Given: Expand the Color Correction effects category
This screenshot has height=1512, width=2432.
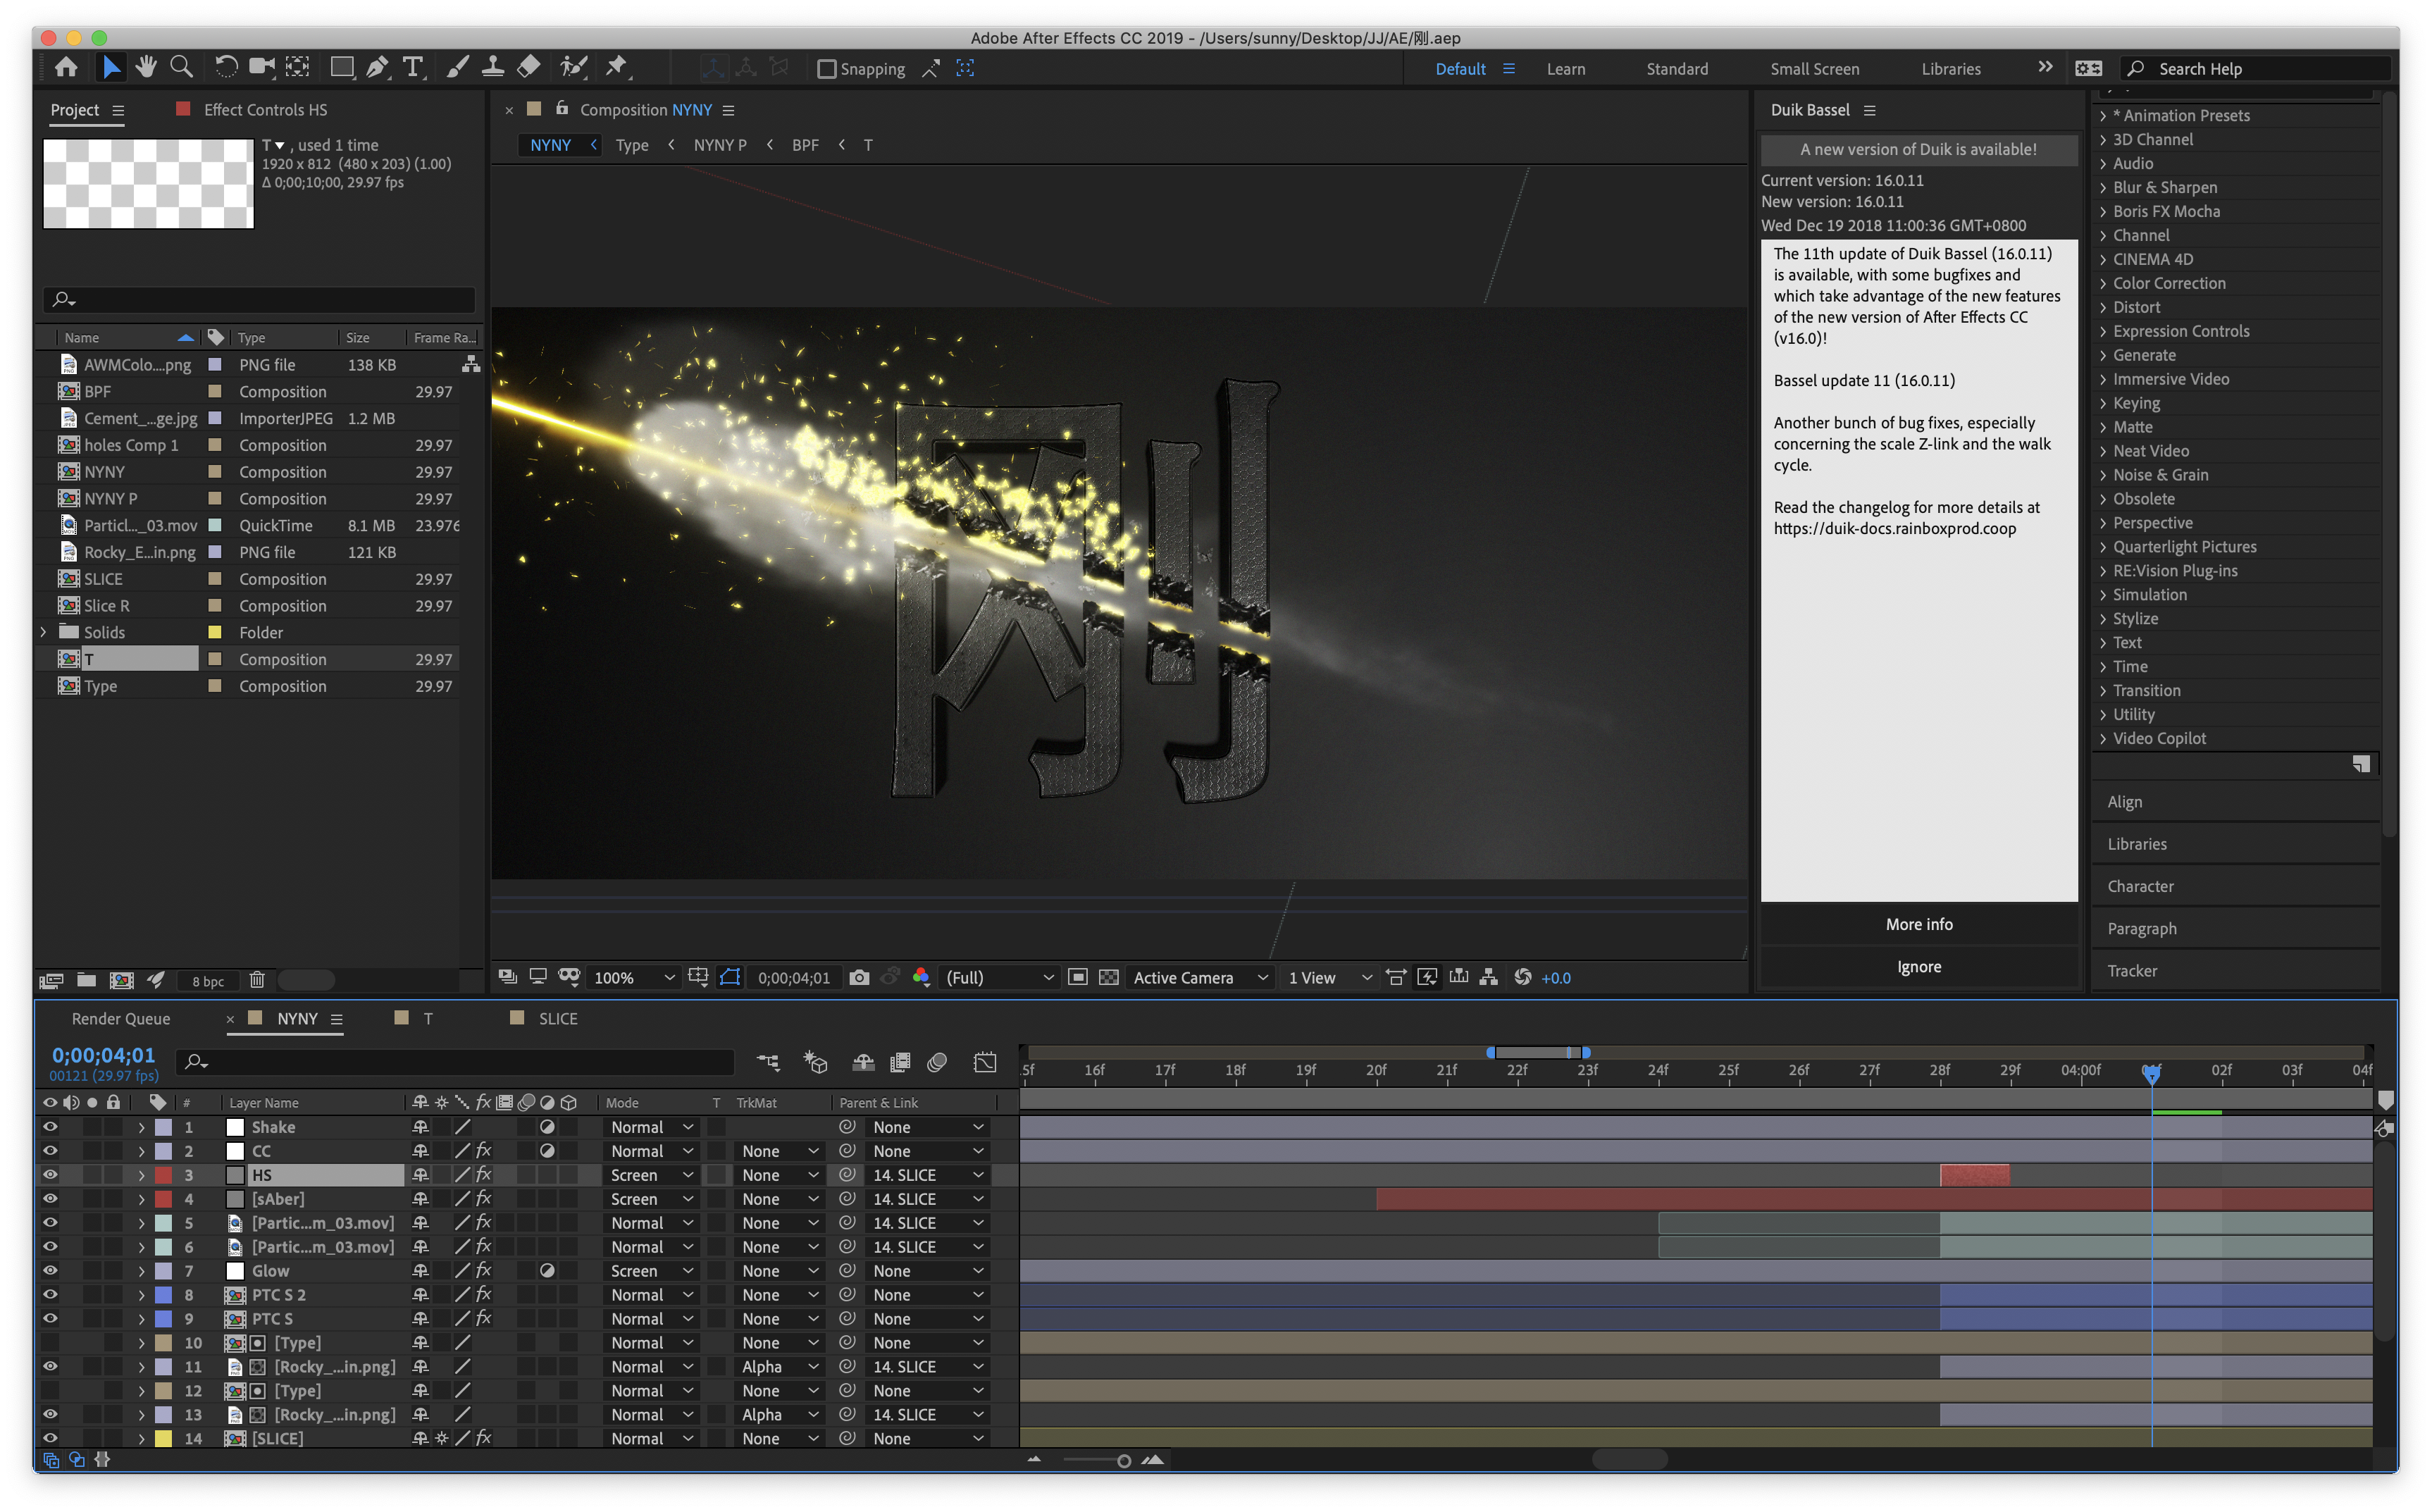Looking at the screenshot, I should coord(2103,283).
